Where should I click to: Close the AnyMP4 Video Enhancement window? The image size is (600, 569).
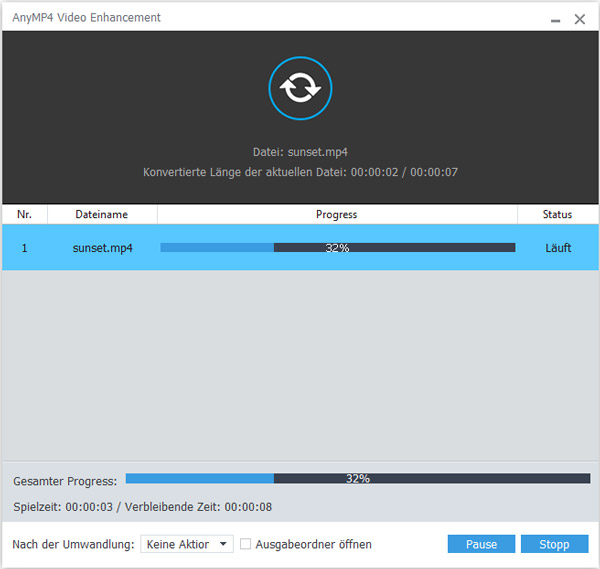[x=580, y=19]
